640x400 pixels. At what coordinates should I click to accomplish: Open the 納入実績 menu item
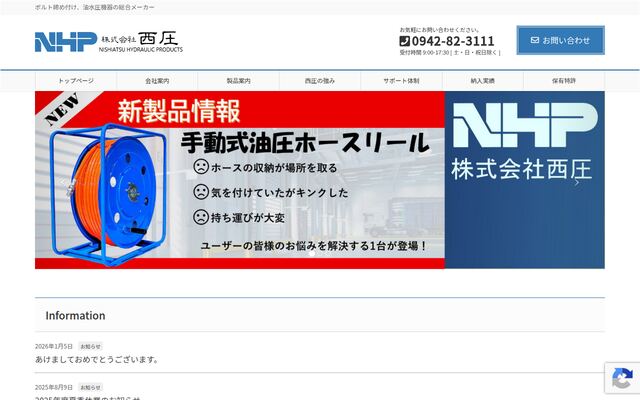(482, 81)
